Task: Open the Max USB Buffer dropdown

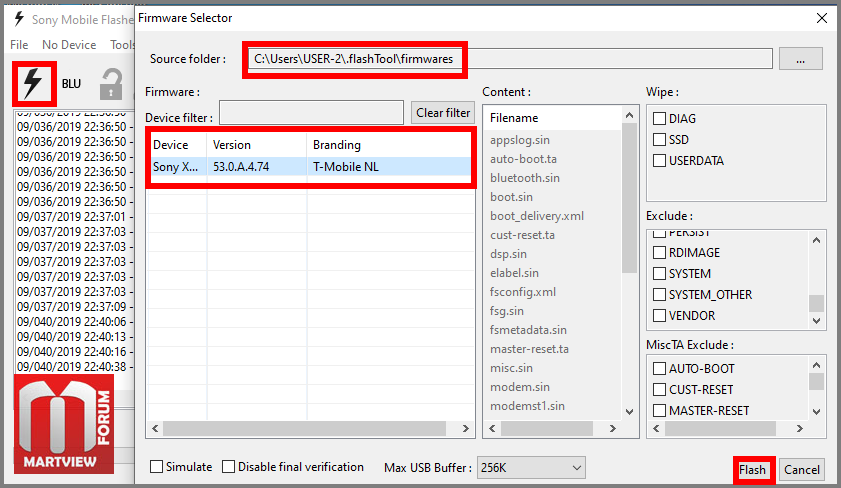Action: (530, 468)
